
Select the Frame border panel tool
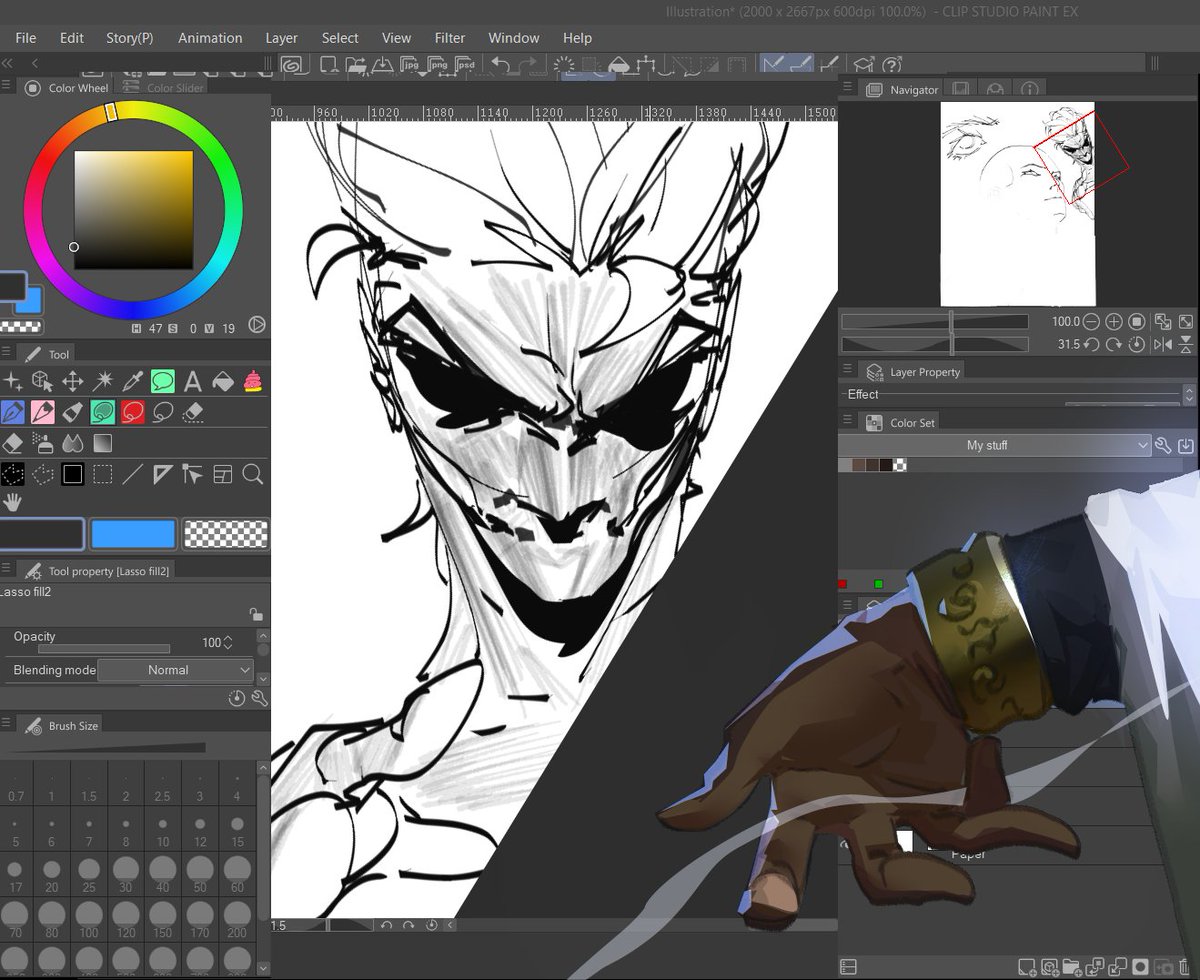(222, 474)
